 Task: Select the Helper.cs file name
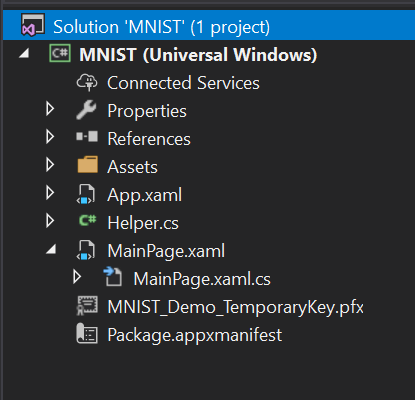point(143,223)
